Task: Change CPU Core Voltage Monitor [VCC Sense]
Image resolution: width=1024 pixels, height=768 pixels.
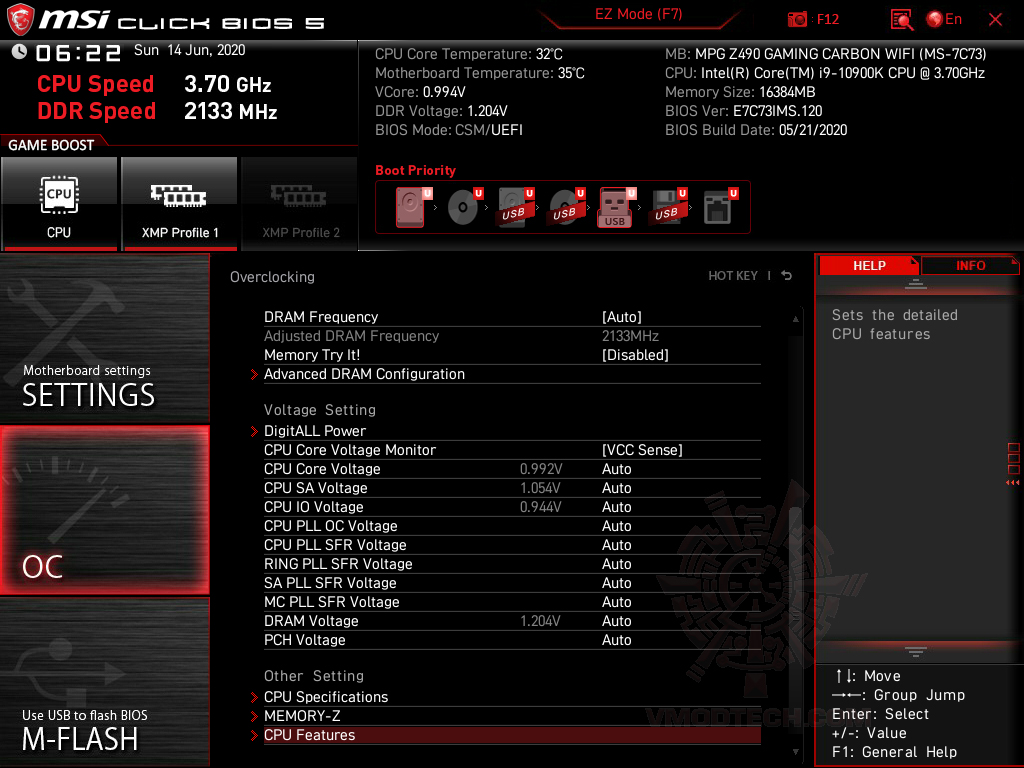Action: coord(512,449)
